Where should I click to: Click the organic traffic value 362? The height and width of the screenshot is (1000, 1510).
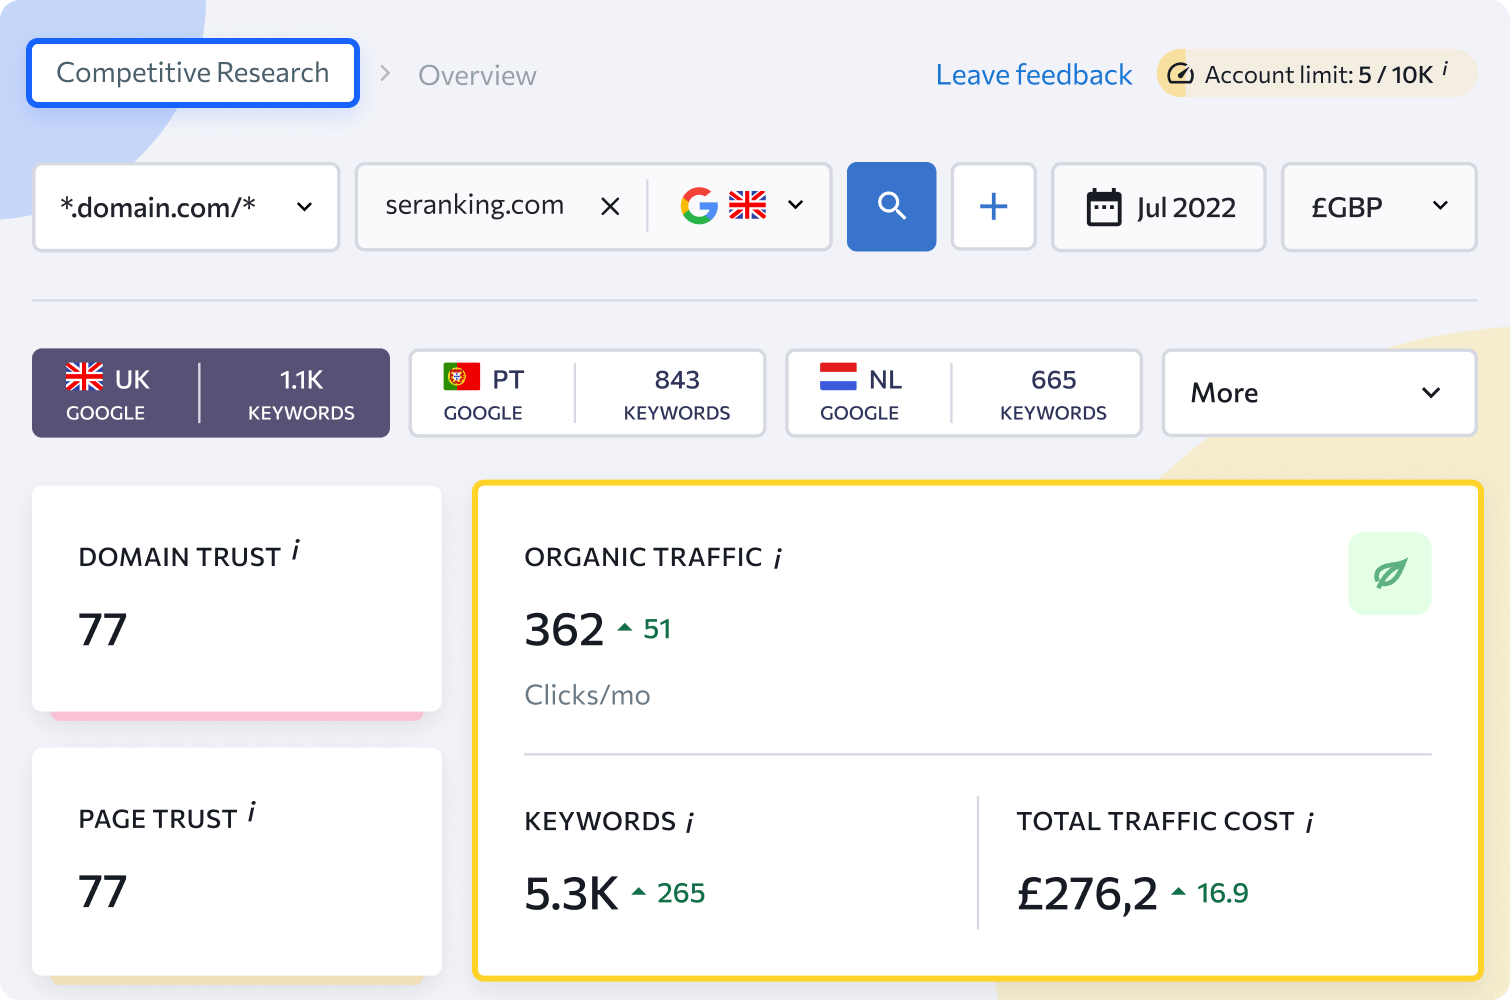pyautogui.click(x=565, y=630)
